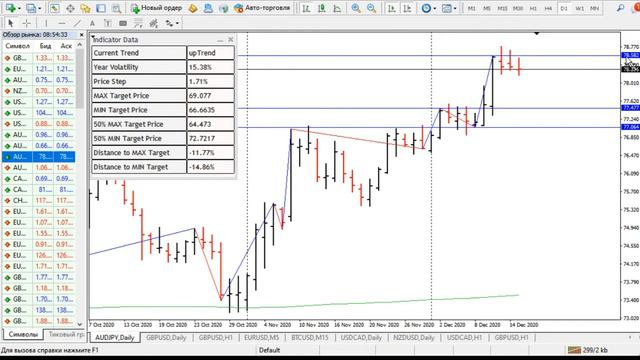Zoom in on the chart
This screenshot has width=640, height=360.
coord(356,8)
